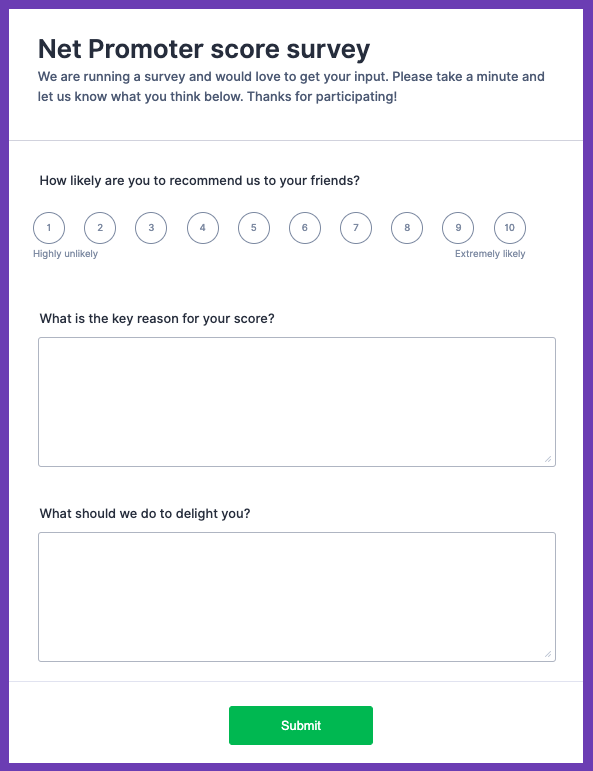Screen dimensions: 593x771
Task: Select the number 4 rating option
Action: (203, 228)
